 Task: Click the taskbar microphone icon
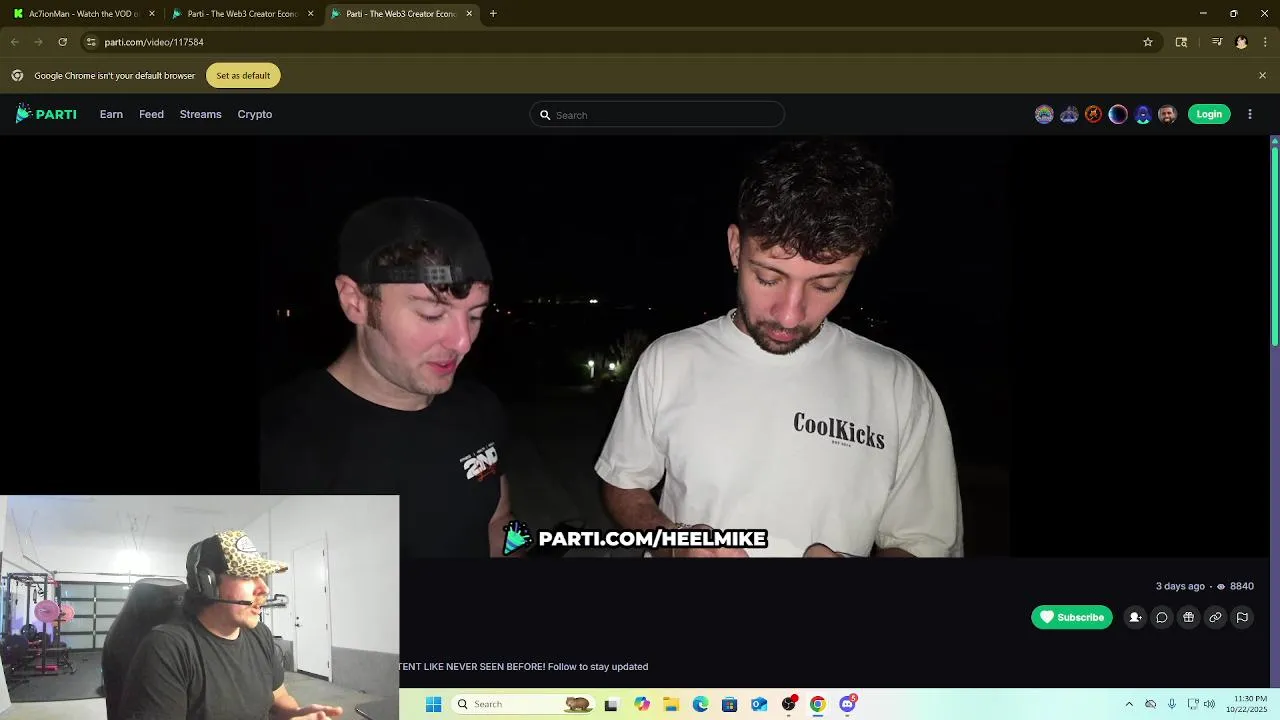1172,704
